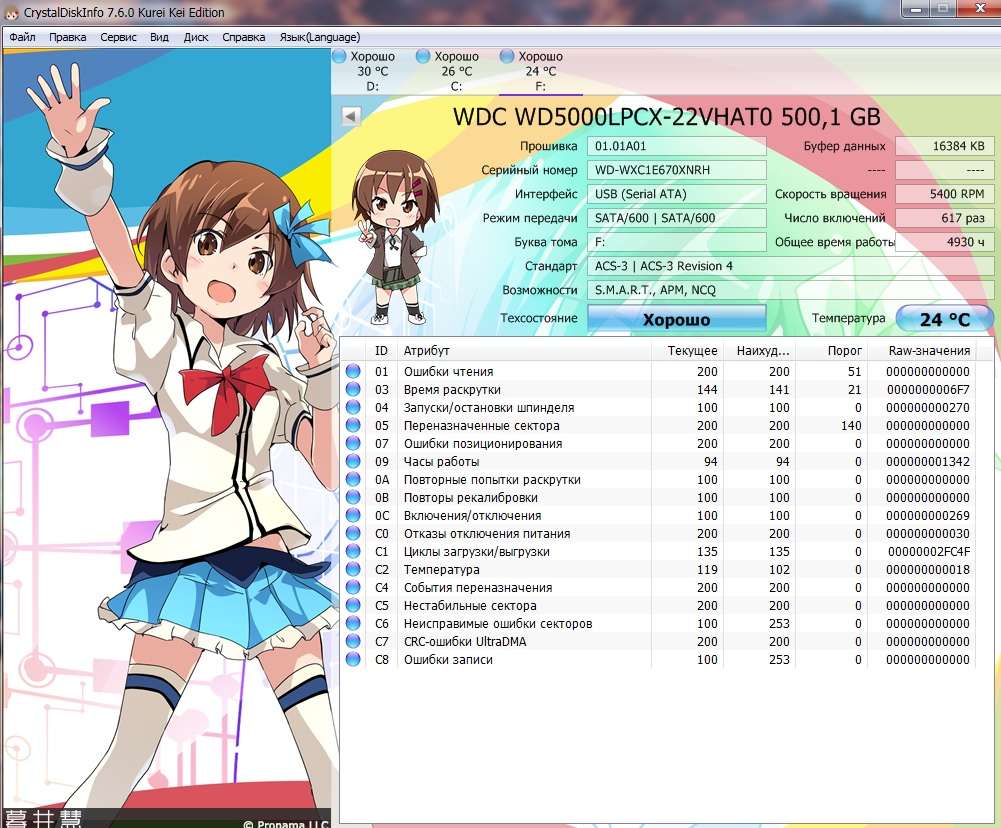Click the Атрибут column header
Screen dimensions: 1001x828
523,350
